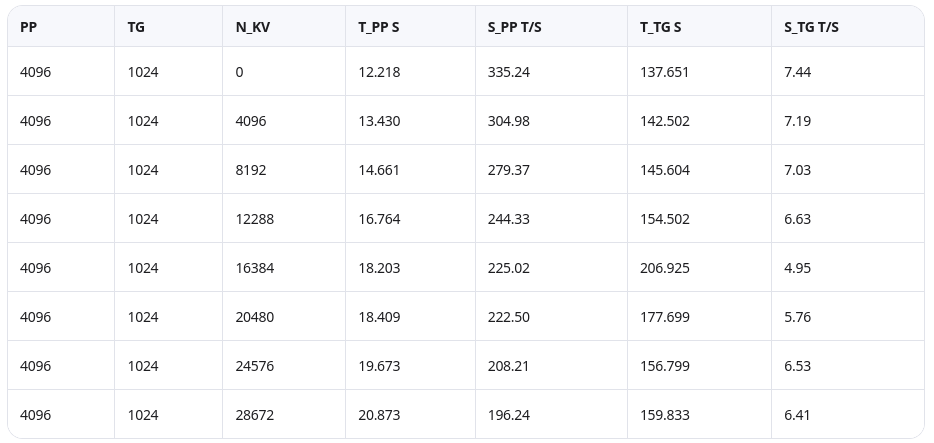Click the T_PP S column header
Screen dimensions: 934x443
(x=379, y=27)
